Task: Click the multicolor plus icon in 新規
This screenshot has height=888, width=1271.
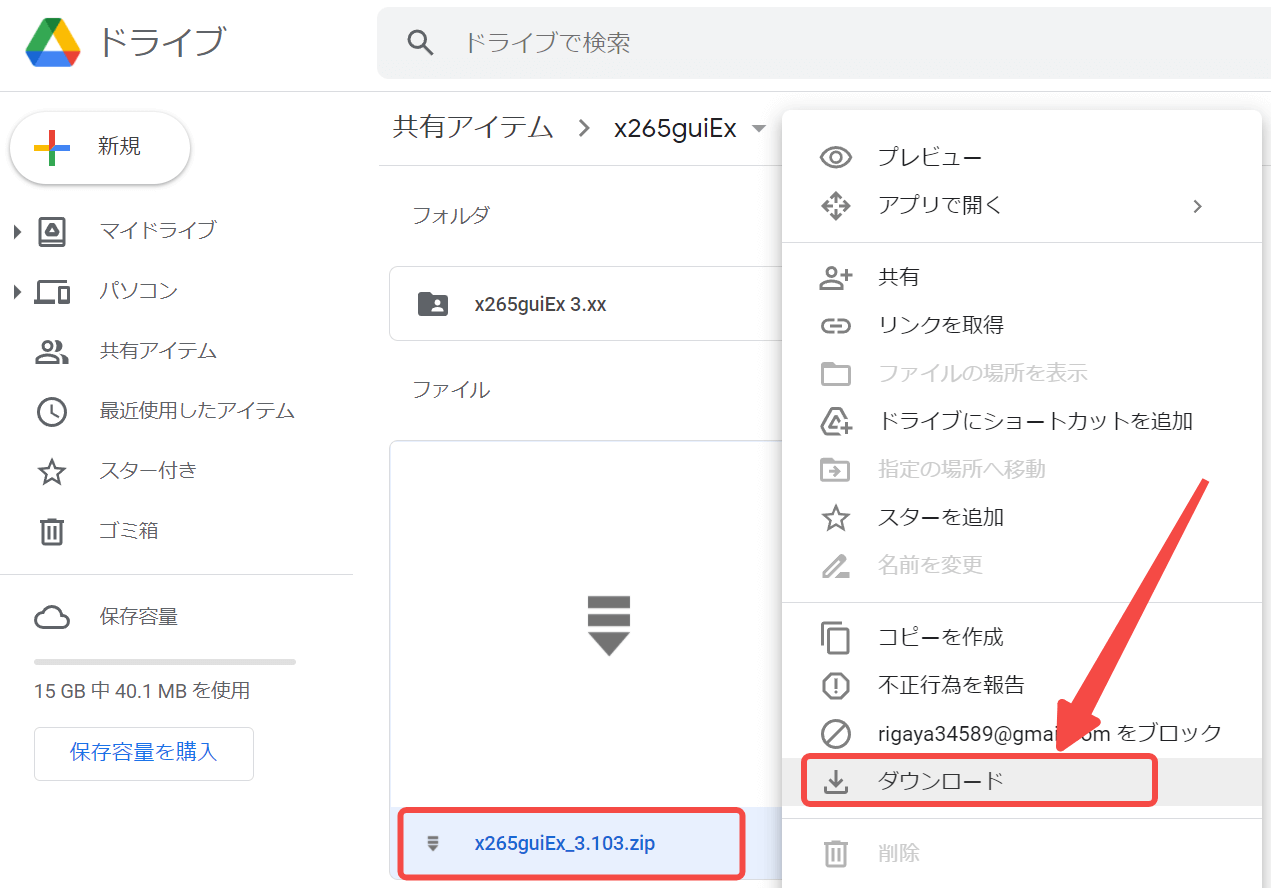Action: coord(52,147)
